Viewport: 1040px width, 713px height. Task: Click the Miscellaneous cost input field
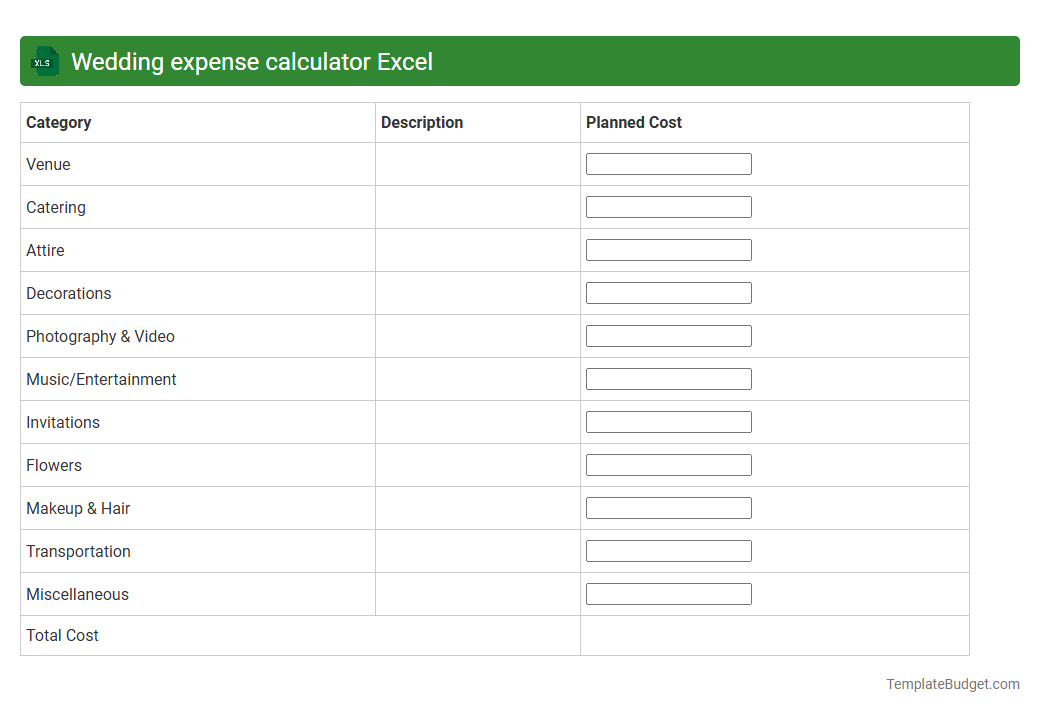pos(668,593)
